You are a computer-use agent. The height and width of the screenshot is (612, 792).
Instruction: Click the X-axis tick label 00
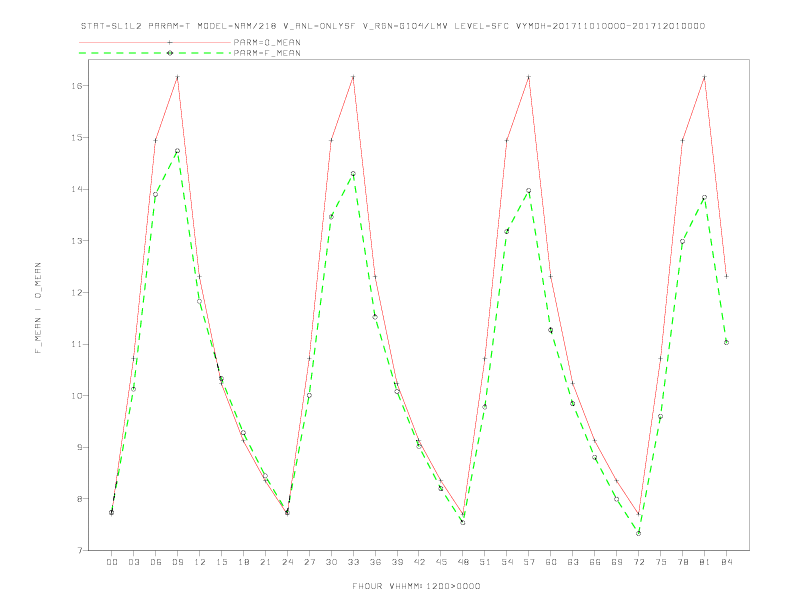[112, 562]
